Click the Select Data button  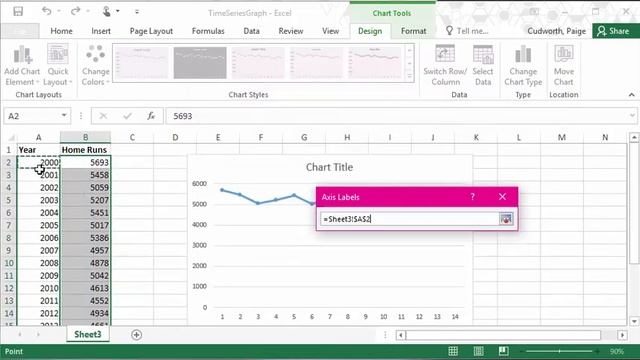(x=483, y=65)
